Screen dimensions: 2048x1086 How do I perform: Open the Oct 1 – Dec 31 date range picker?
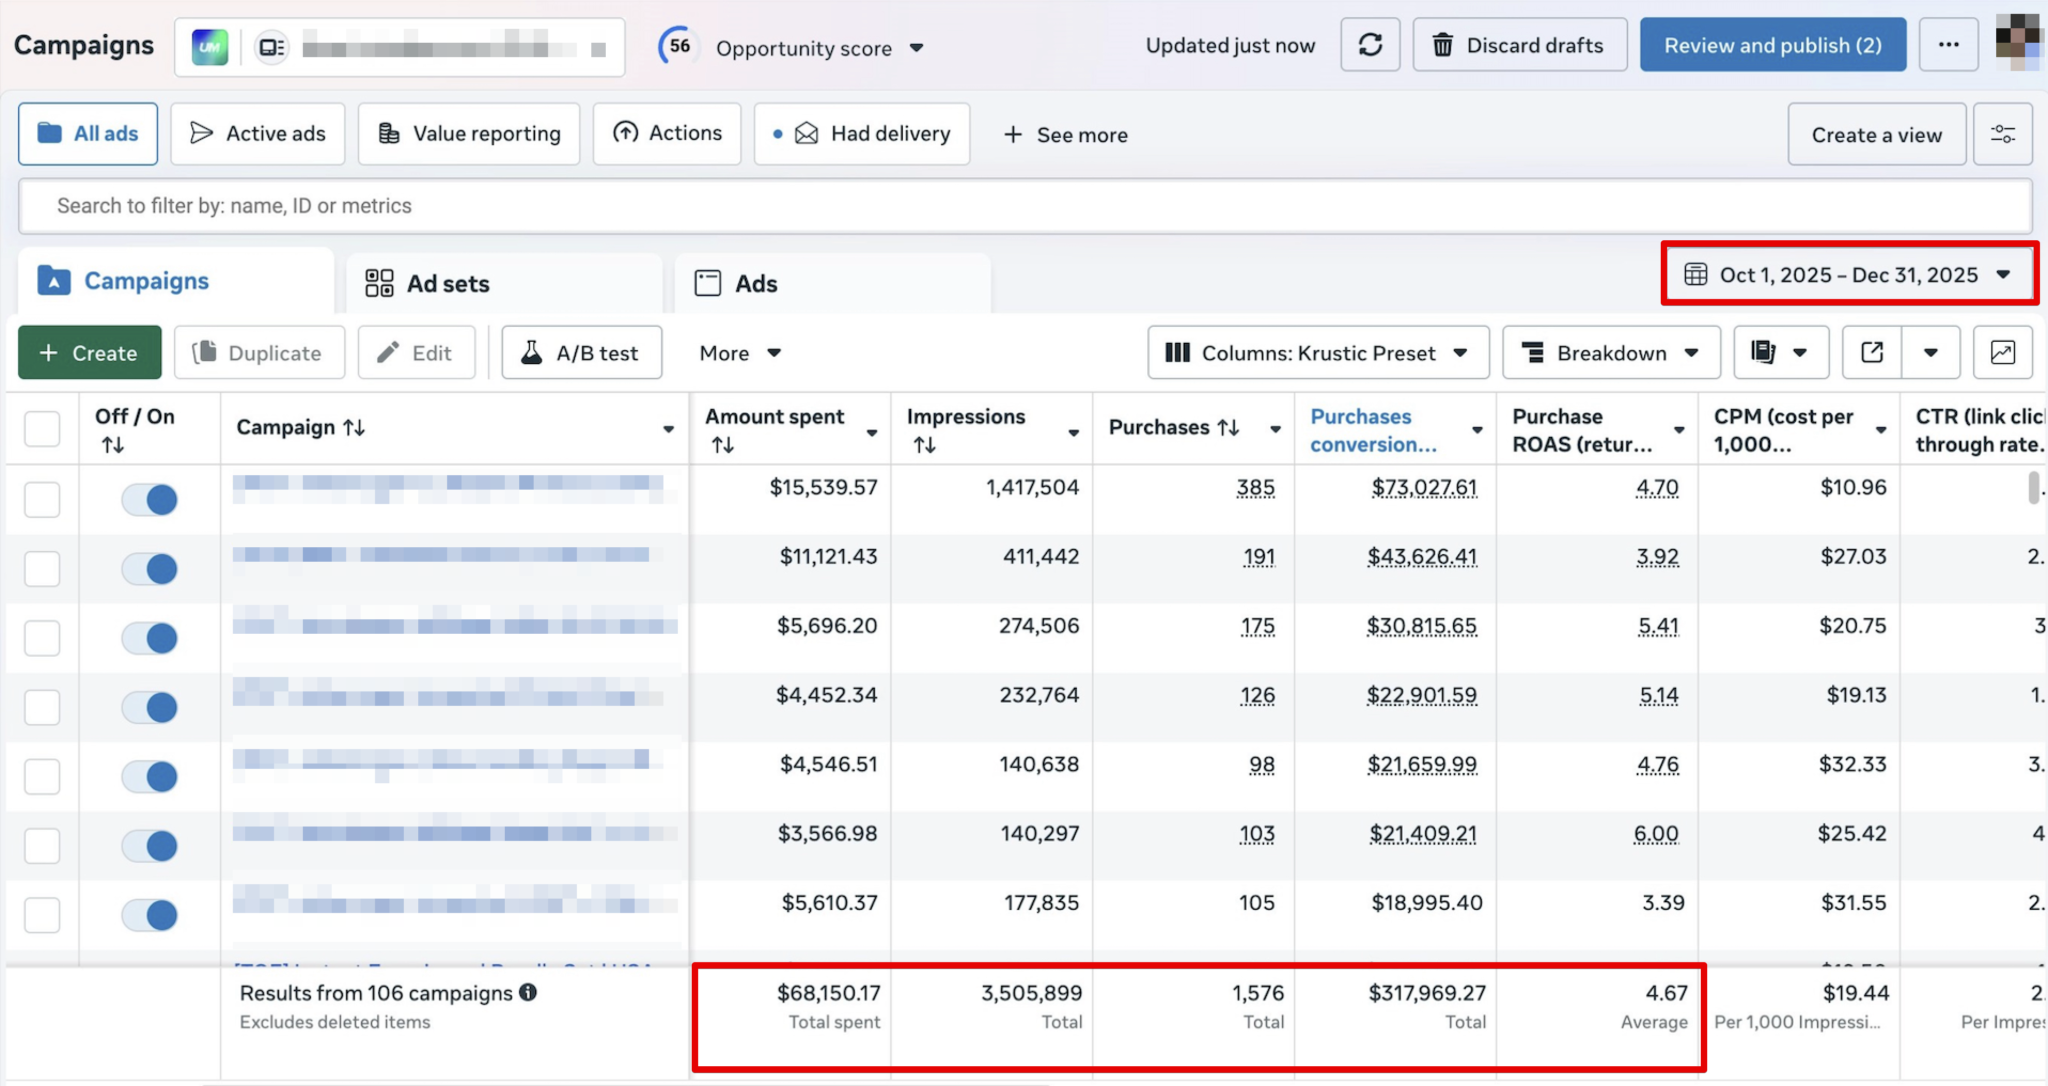click(1848, 274)
